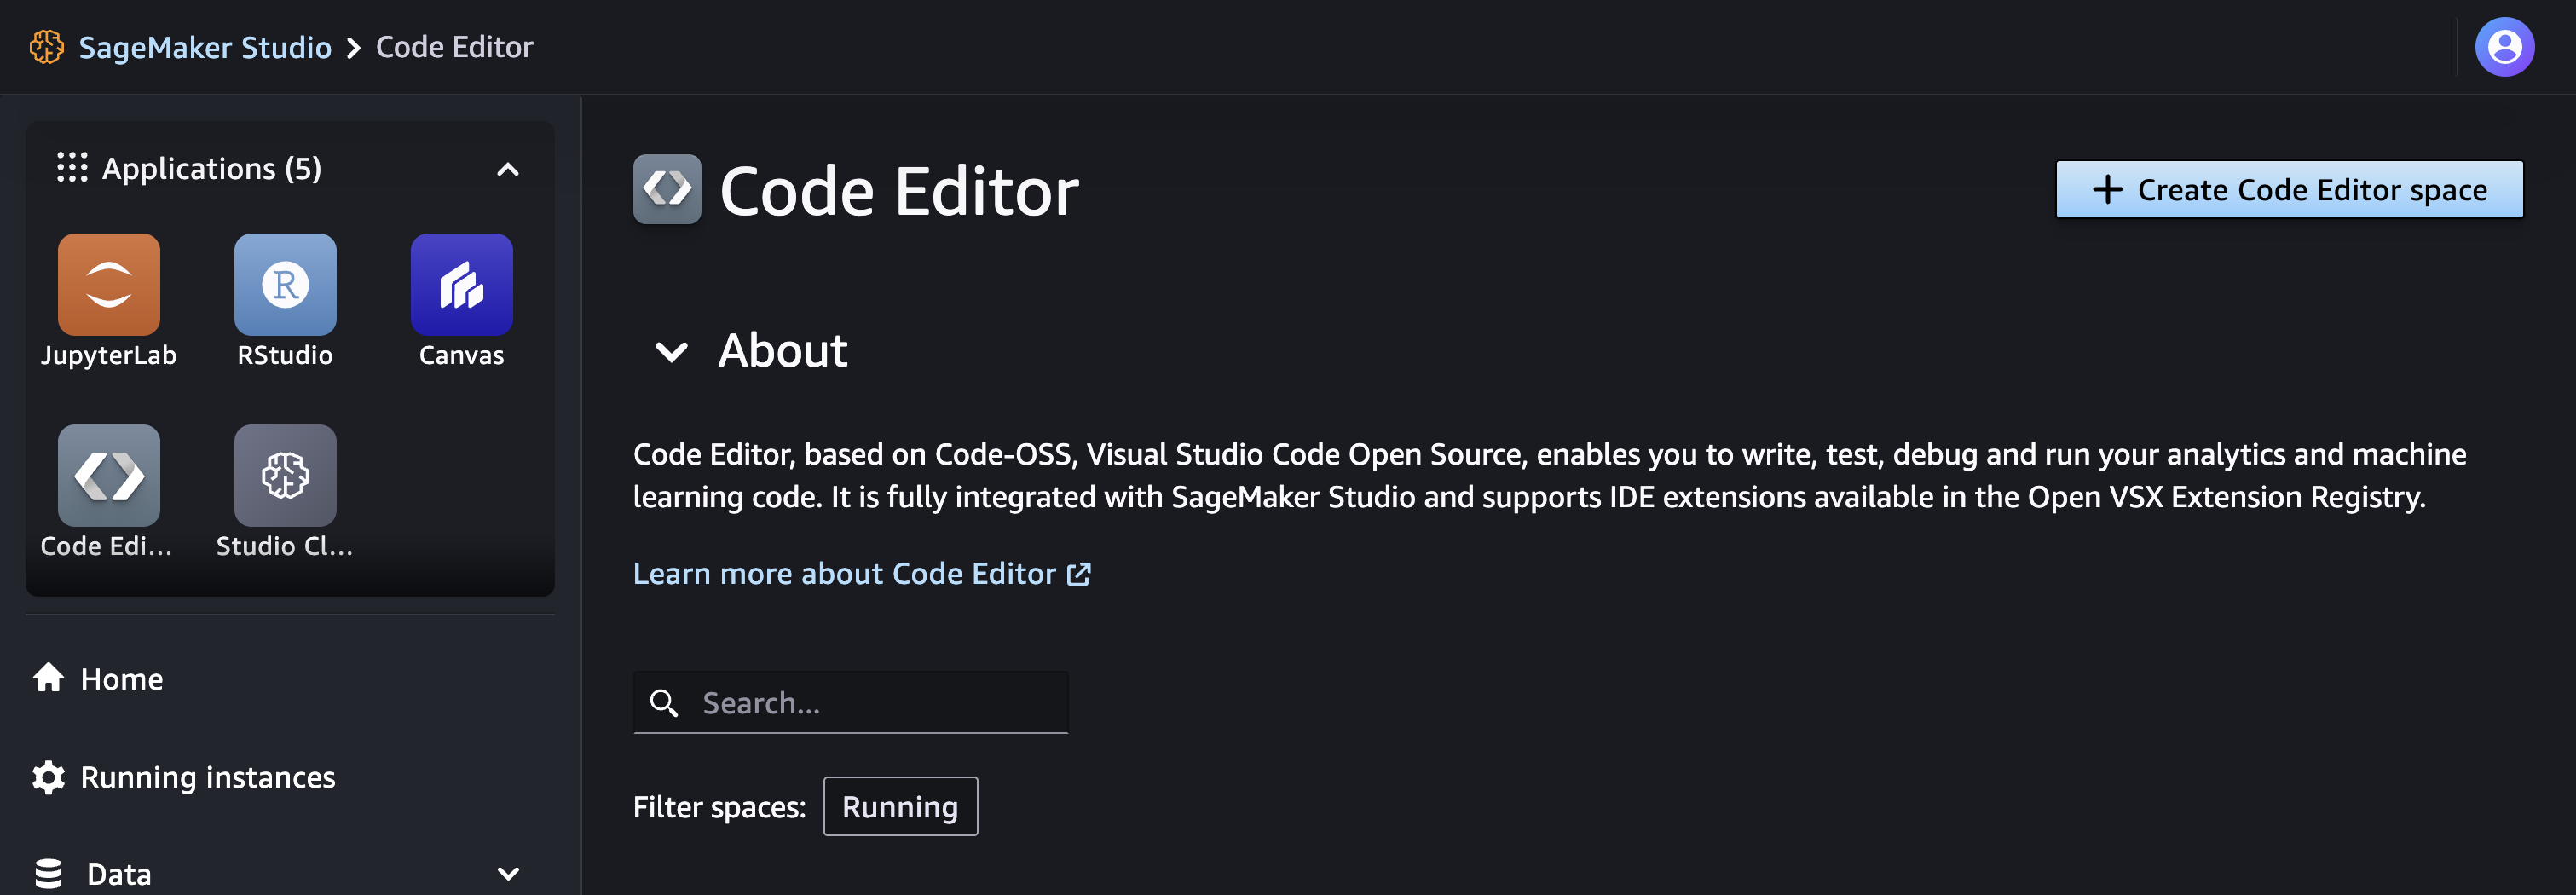
Task: Expand the Data section
Action: pos(509,872)
